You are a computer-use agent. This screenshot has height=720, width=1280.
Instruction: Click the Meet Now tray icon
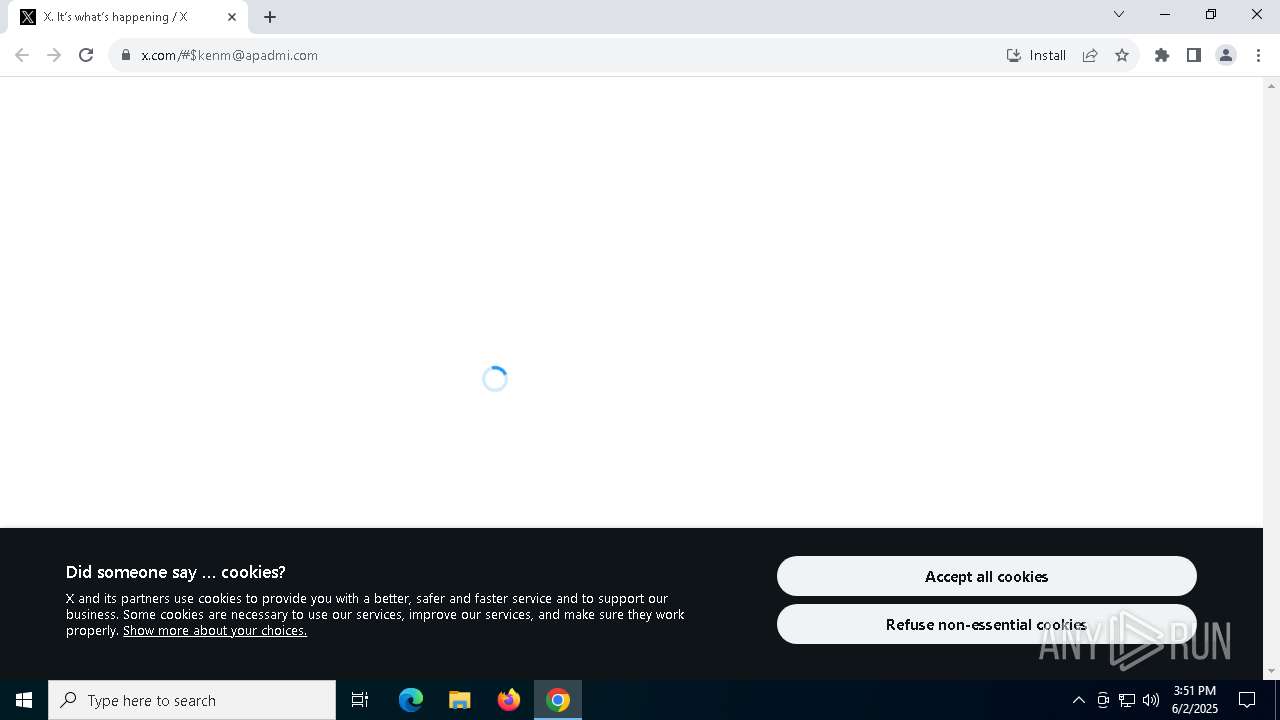pyautogui.click(x=1103, y=700)
